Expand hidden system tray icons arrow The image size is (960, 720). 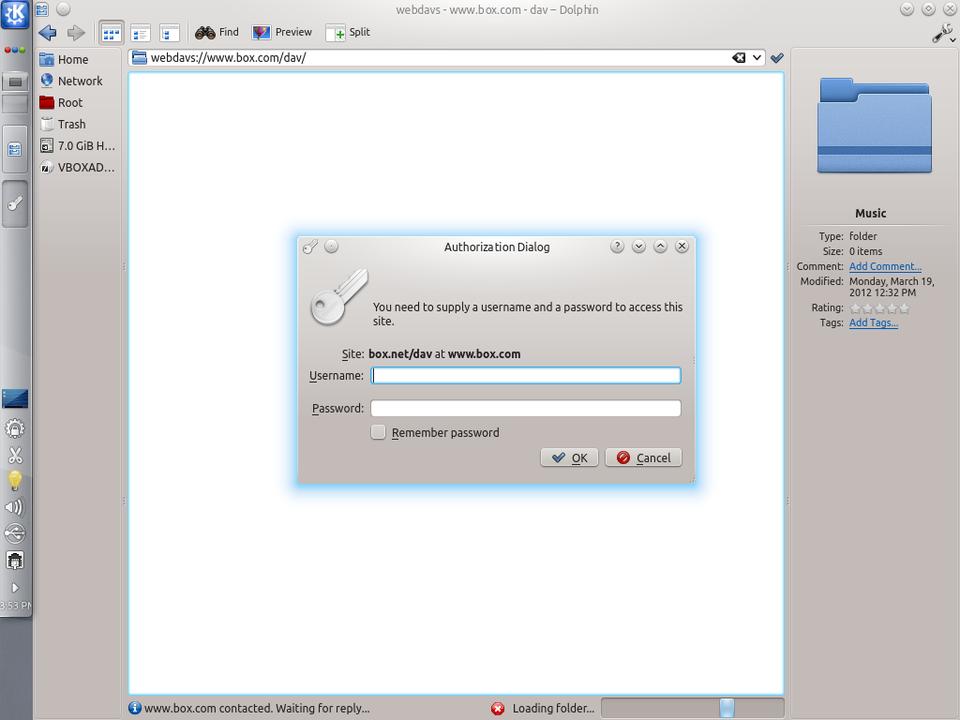tap(15, 588)
